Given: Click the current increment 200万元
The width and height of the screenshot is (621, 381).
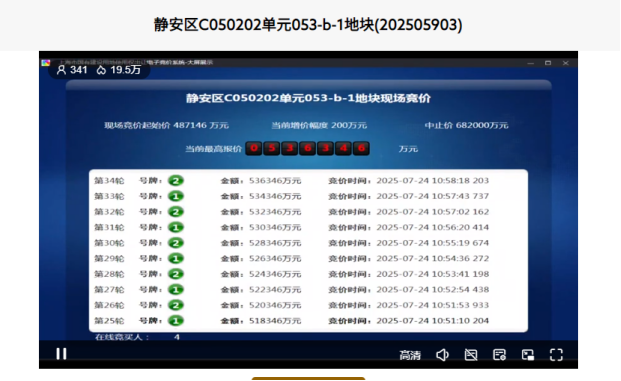Looking at the screenshot, I should tap(349, 125).
